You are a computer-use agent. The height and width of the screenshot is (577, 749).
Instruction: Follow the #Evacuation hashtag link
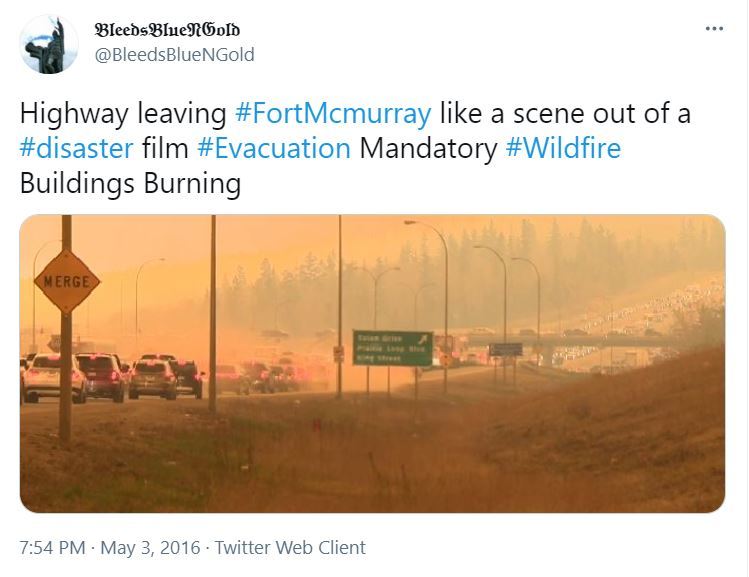click(x=274, y=148)
